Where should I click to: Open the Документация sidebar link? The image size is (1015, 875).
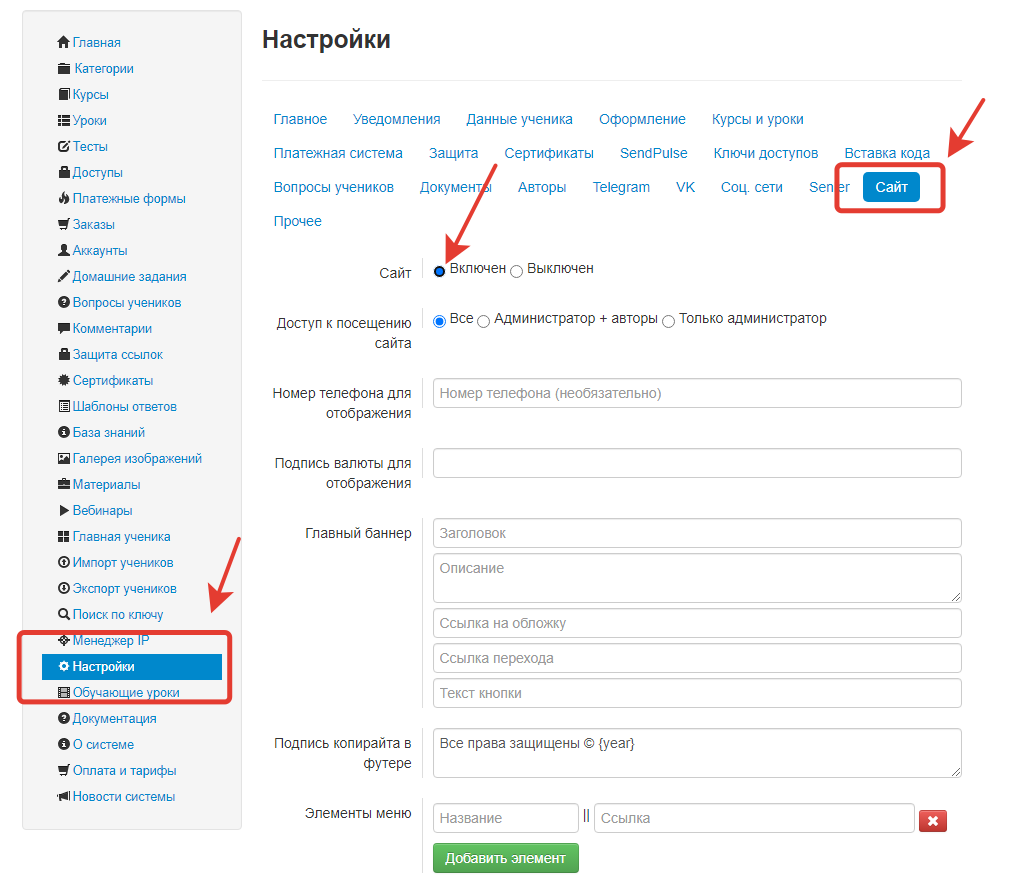114,718
